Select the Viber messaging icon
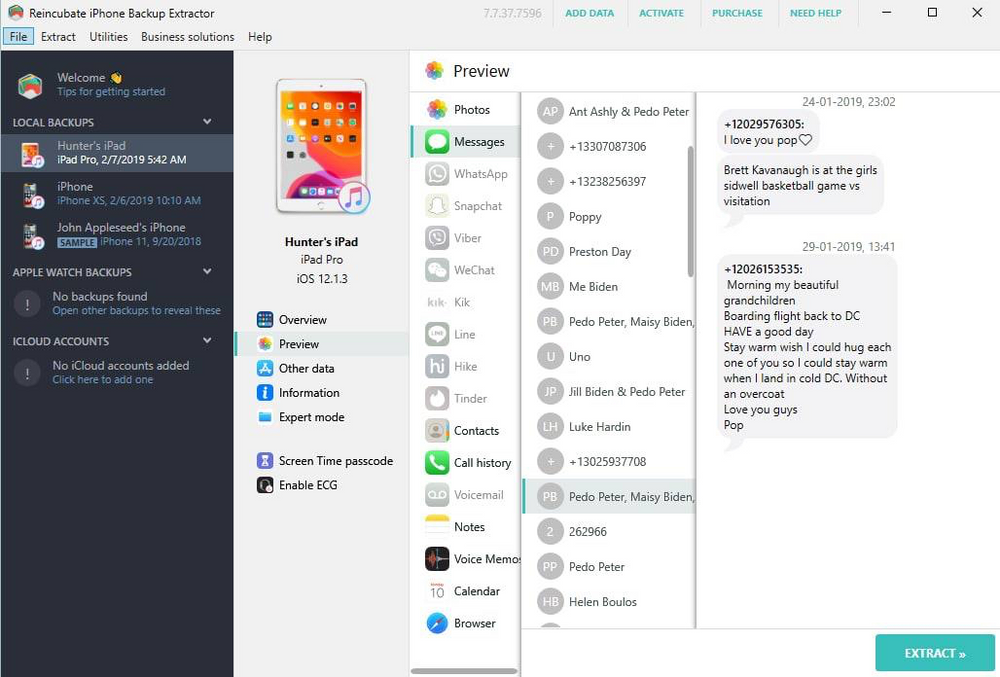1000x677 pixels. pyautogui.click(x=436, y=237)
